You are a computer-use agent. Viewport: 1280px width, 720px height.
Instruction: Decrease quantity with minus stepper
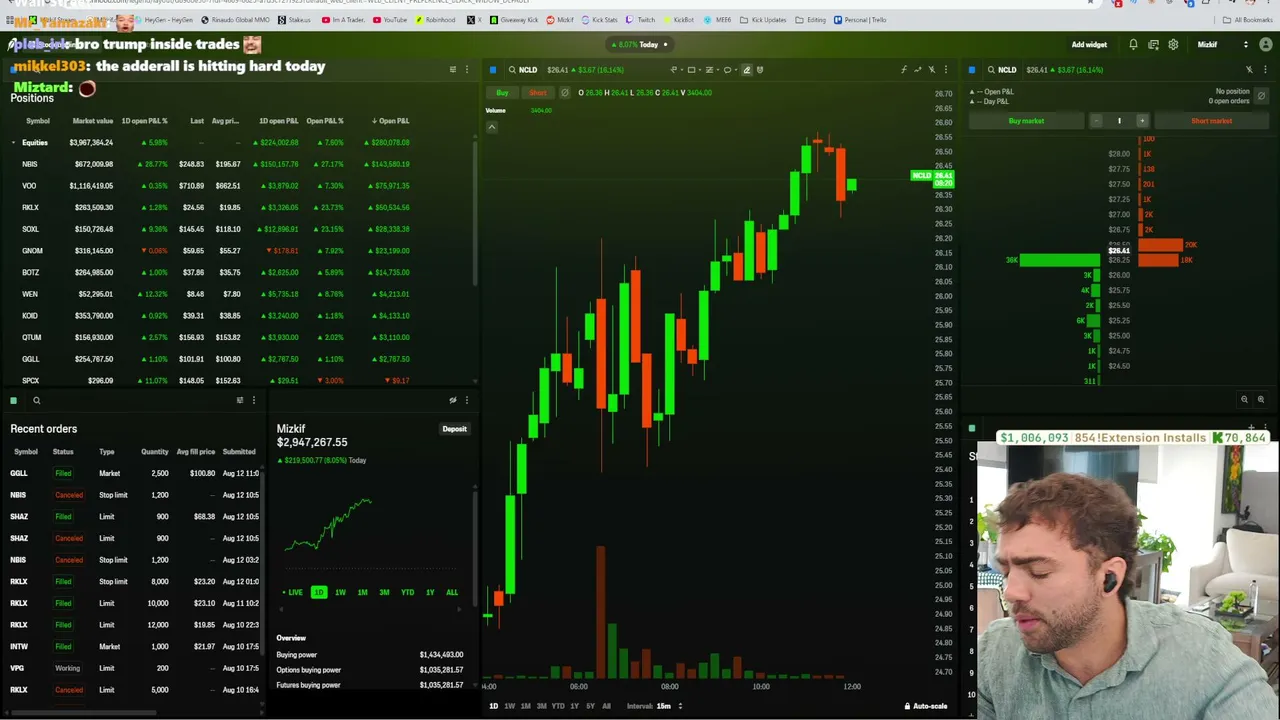[1096, 121]
